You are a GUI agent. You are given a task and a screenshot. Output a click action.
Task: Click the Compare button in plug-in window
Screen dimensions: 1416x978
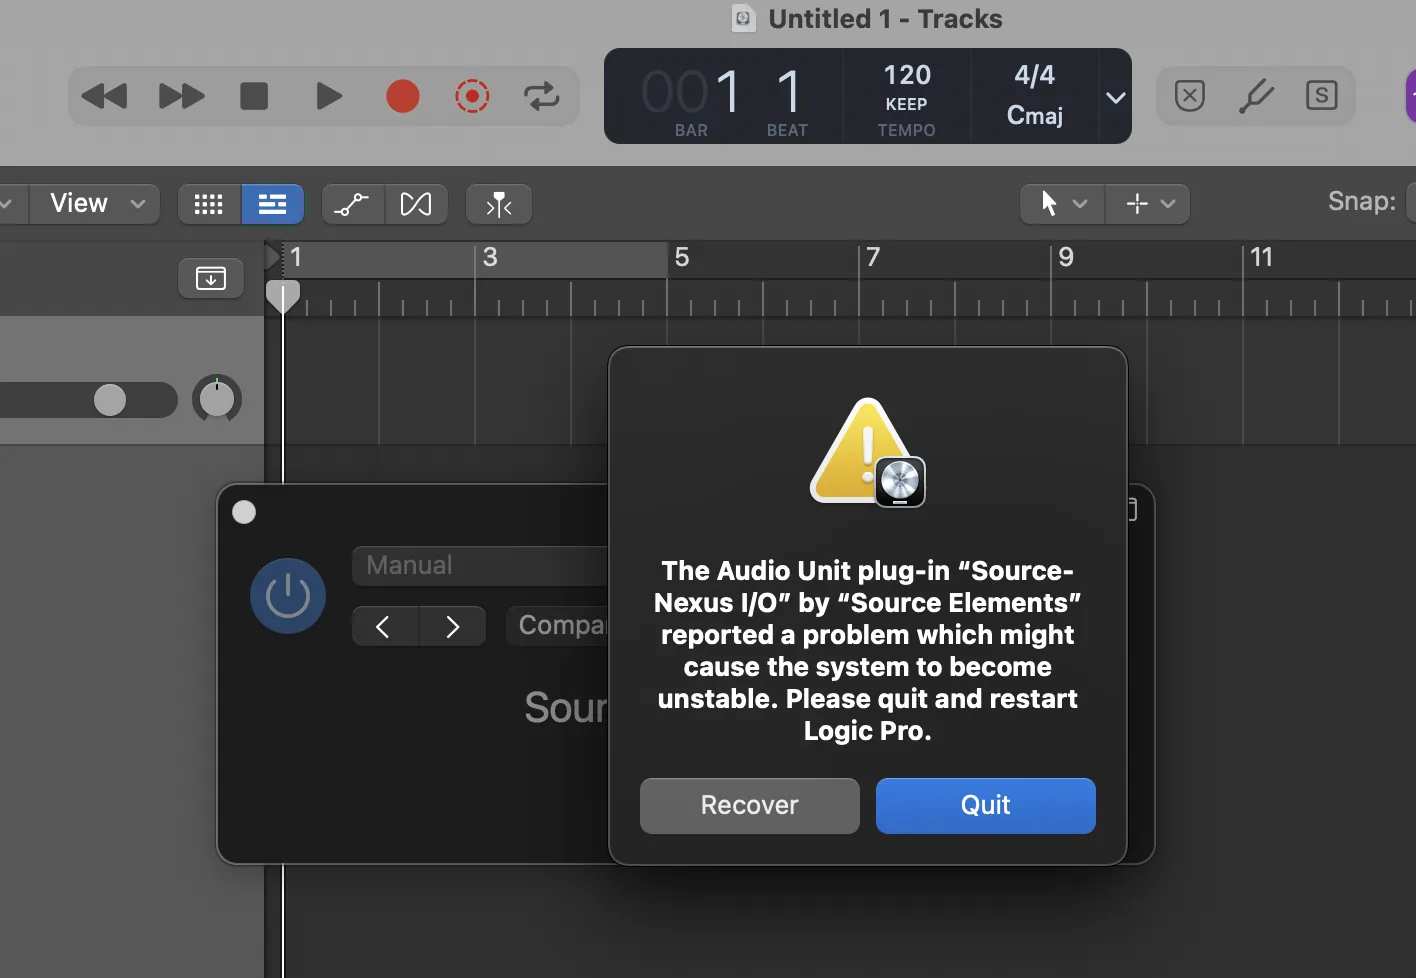(558, 627)
